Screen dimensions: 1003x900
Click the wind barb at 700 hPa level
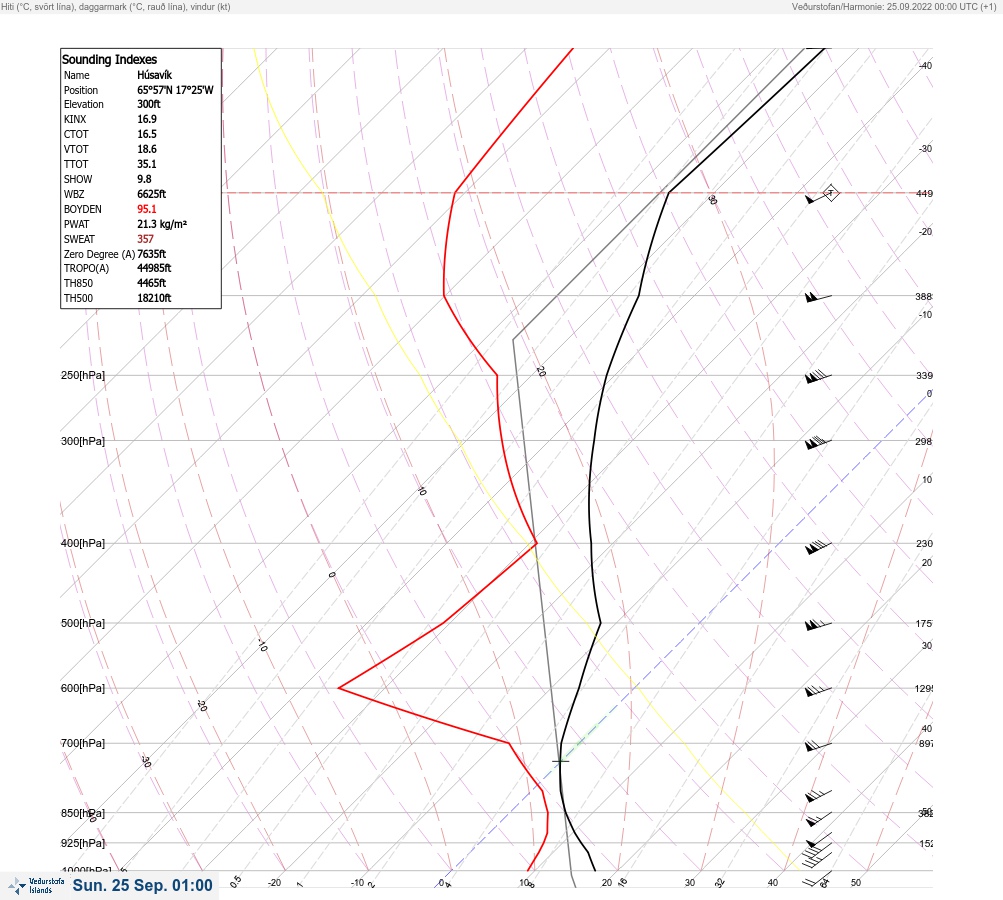(818, 745)
